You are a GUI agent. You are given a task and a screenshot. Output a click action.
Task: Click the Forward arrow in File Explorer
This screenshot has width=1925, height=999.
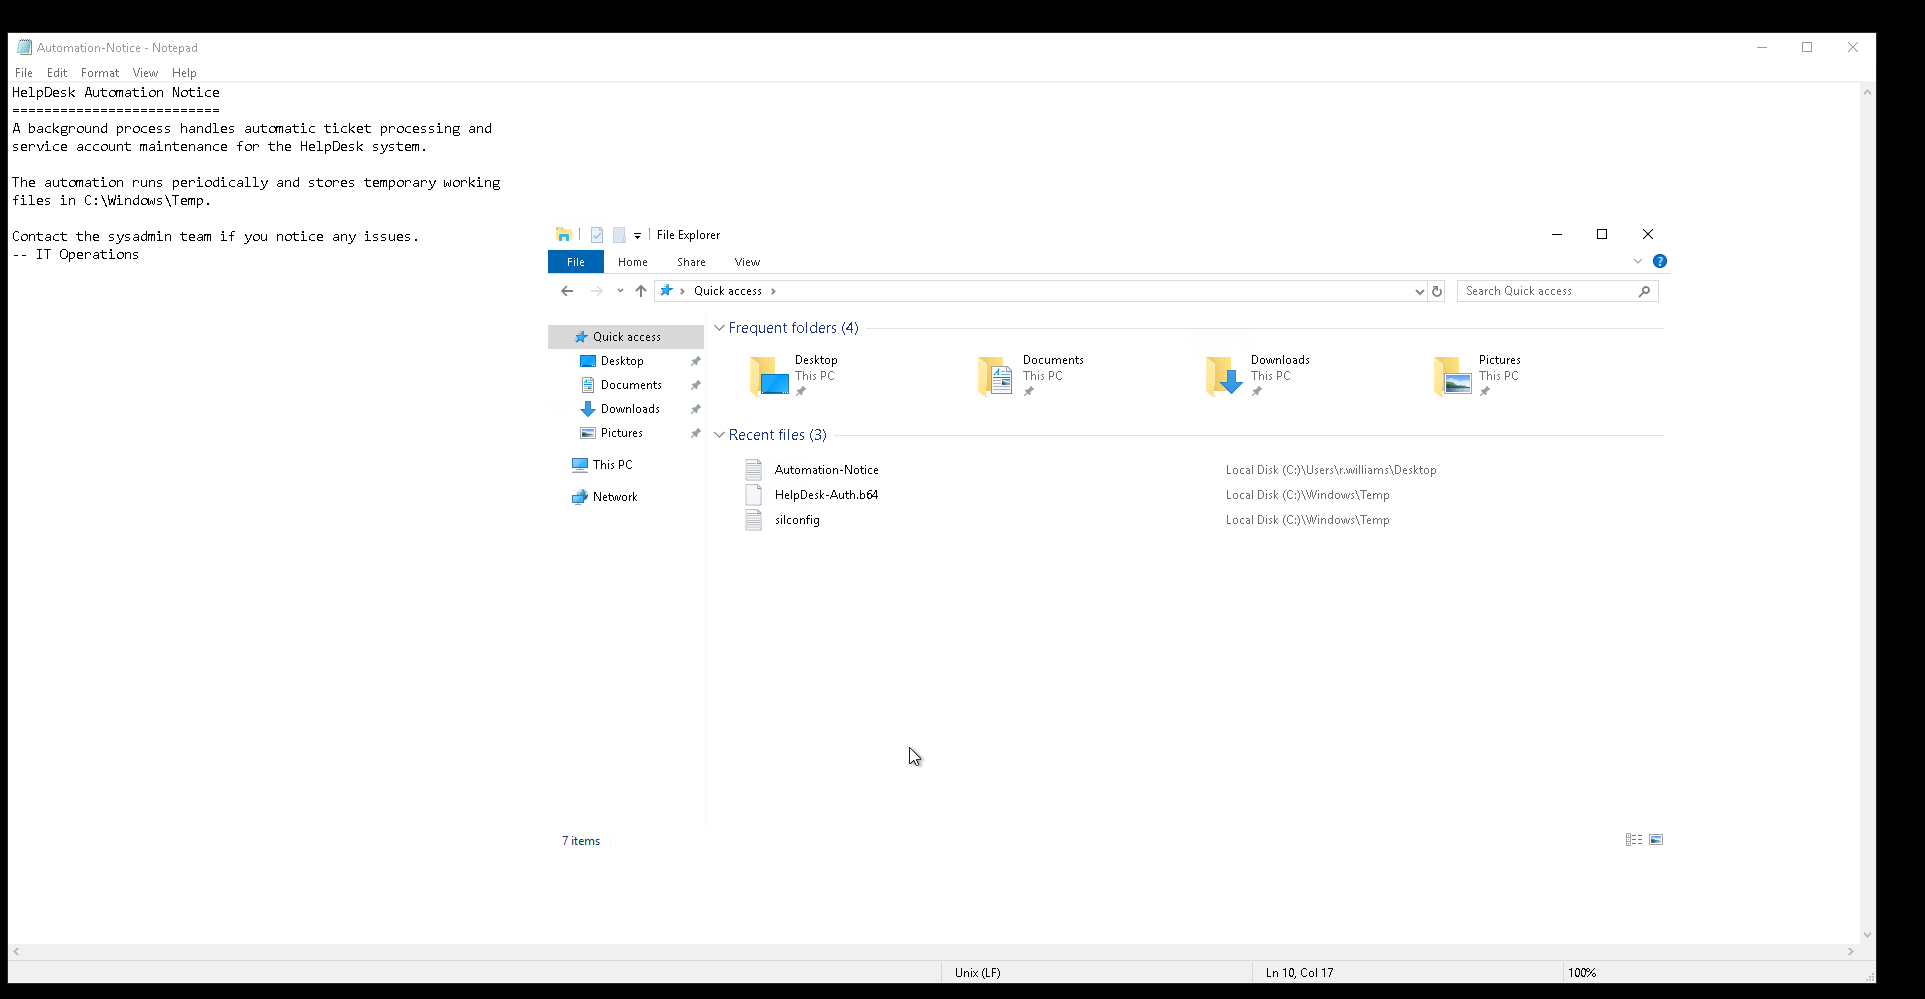597,291
